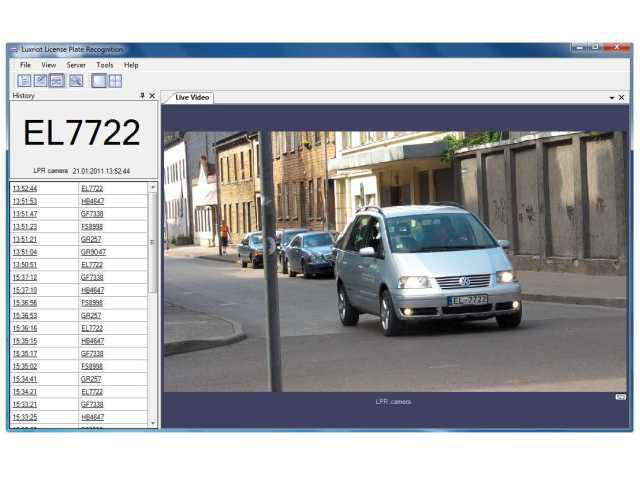Click the first toolbar icon below File

23,81
